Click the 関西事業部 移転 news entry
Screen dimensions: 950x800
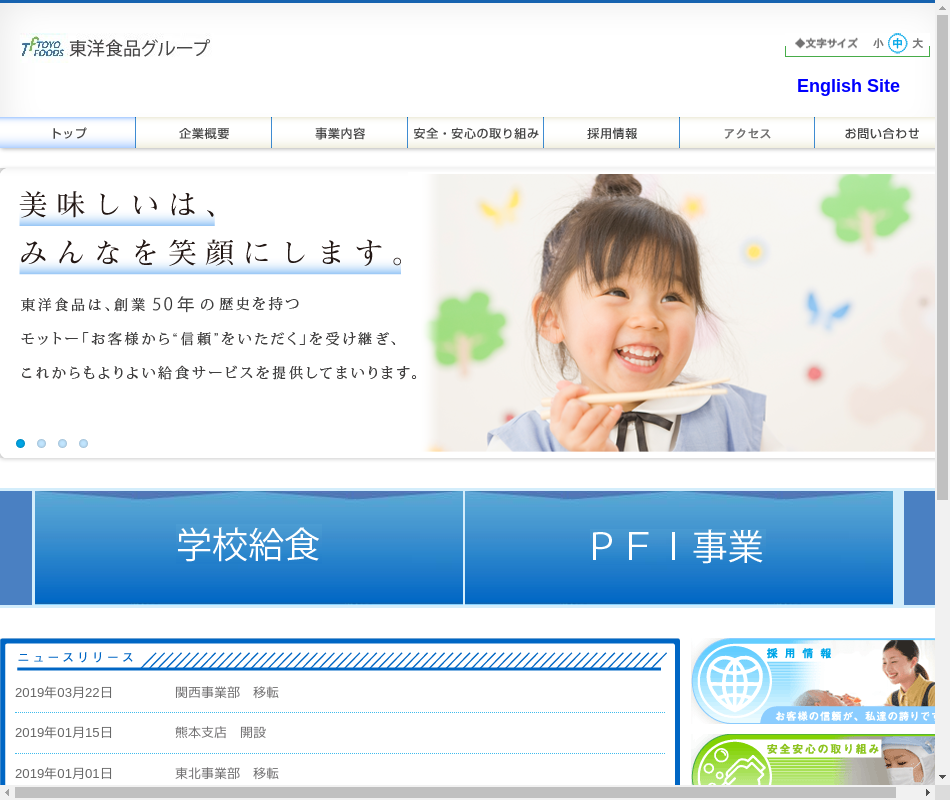(x=227, y=692)
